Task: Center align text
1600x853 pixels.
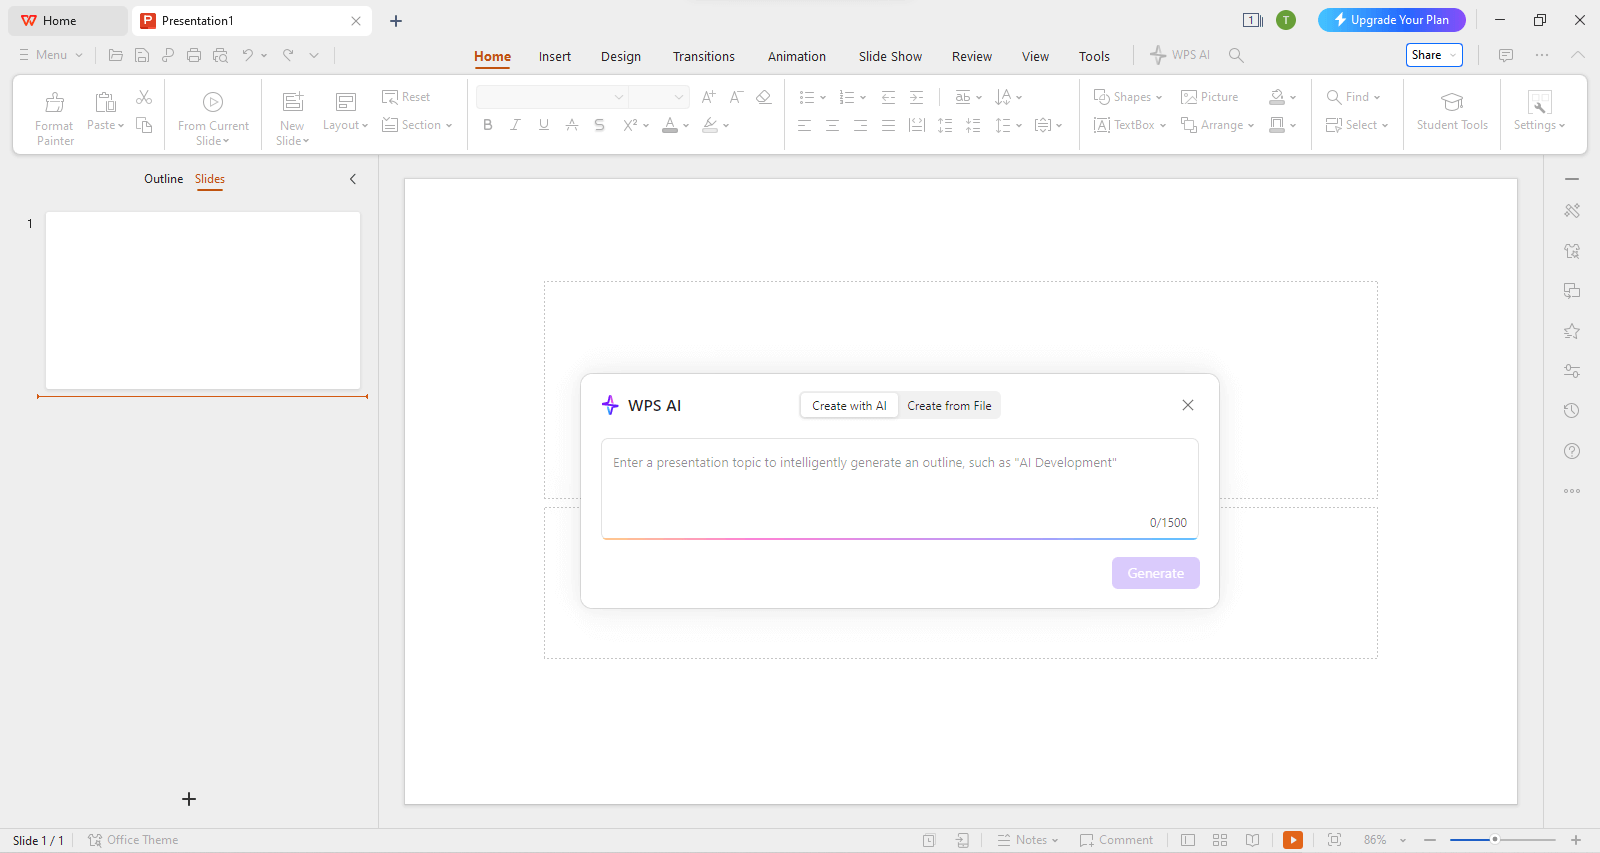Action: (x=832, y=125)
